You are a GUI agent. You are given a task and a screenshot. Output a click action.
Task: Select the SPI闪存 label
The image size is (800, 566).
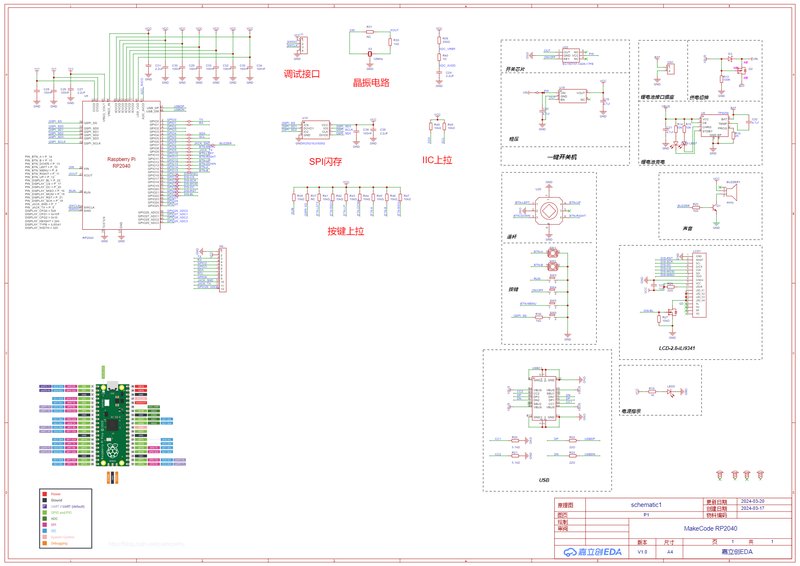(x=325, y=162)
